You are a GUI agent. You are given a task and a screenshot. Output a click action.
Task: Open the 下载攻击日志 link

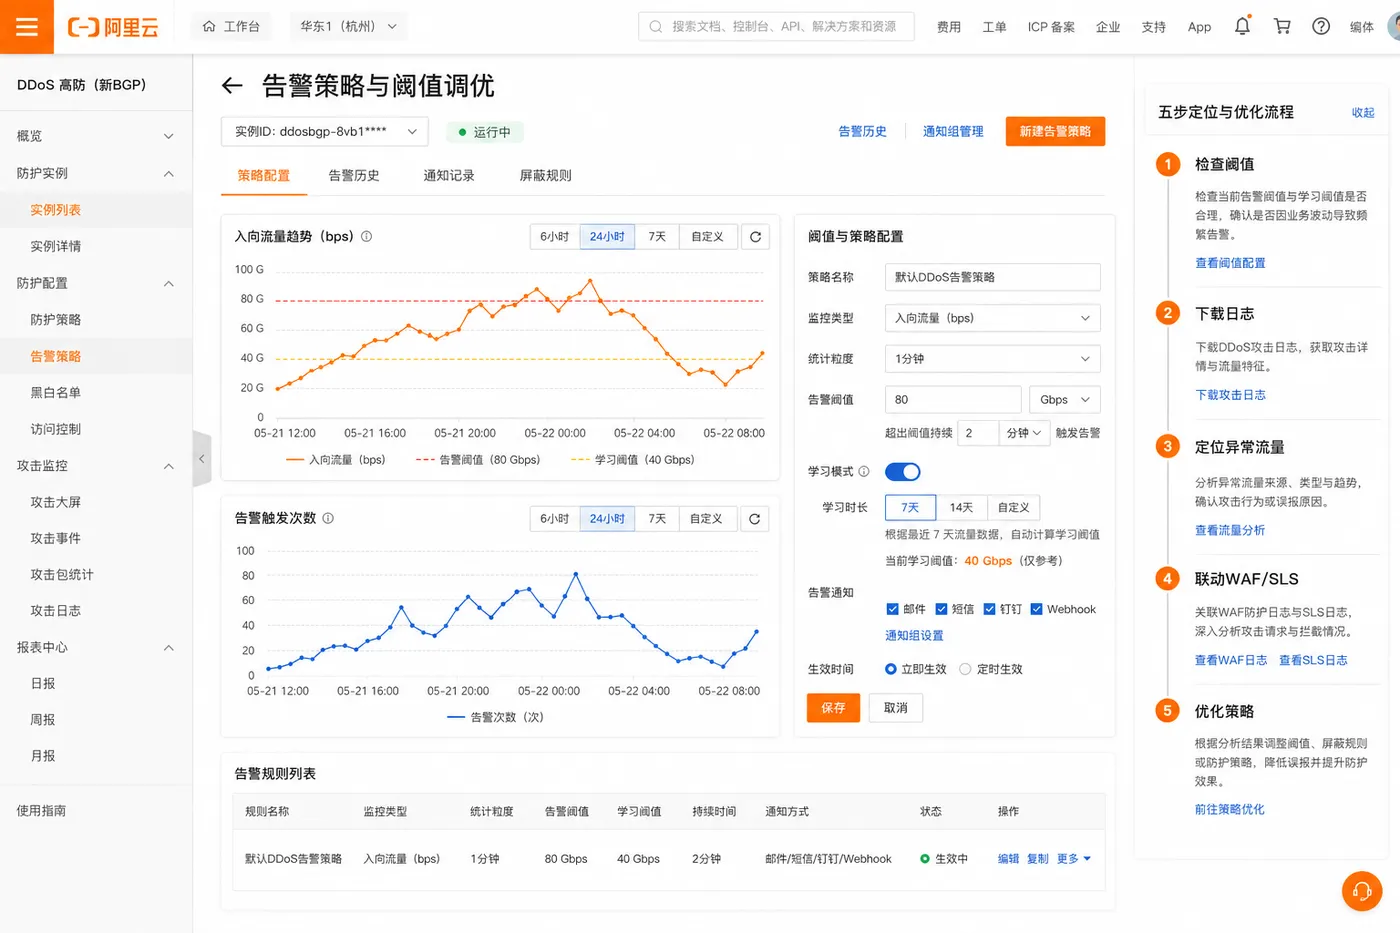(x=1230, y=395)
